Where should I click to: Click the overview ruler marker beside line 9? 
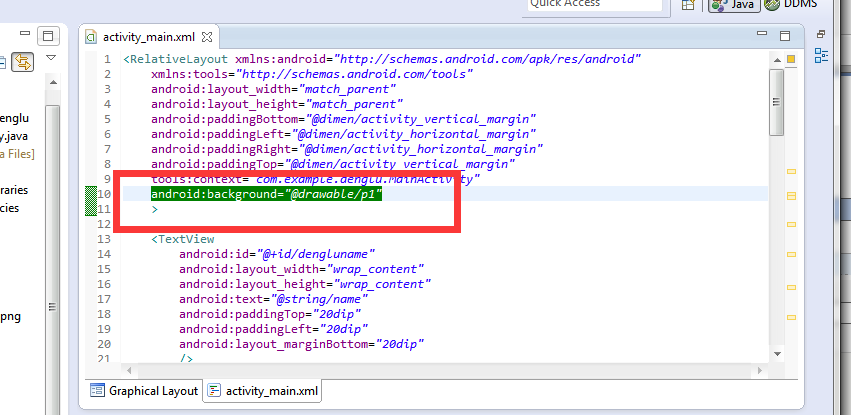[791, 171]
